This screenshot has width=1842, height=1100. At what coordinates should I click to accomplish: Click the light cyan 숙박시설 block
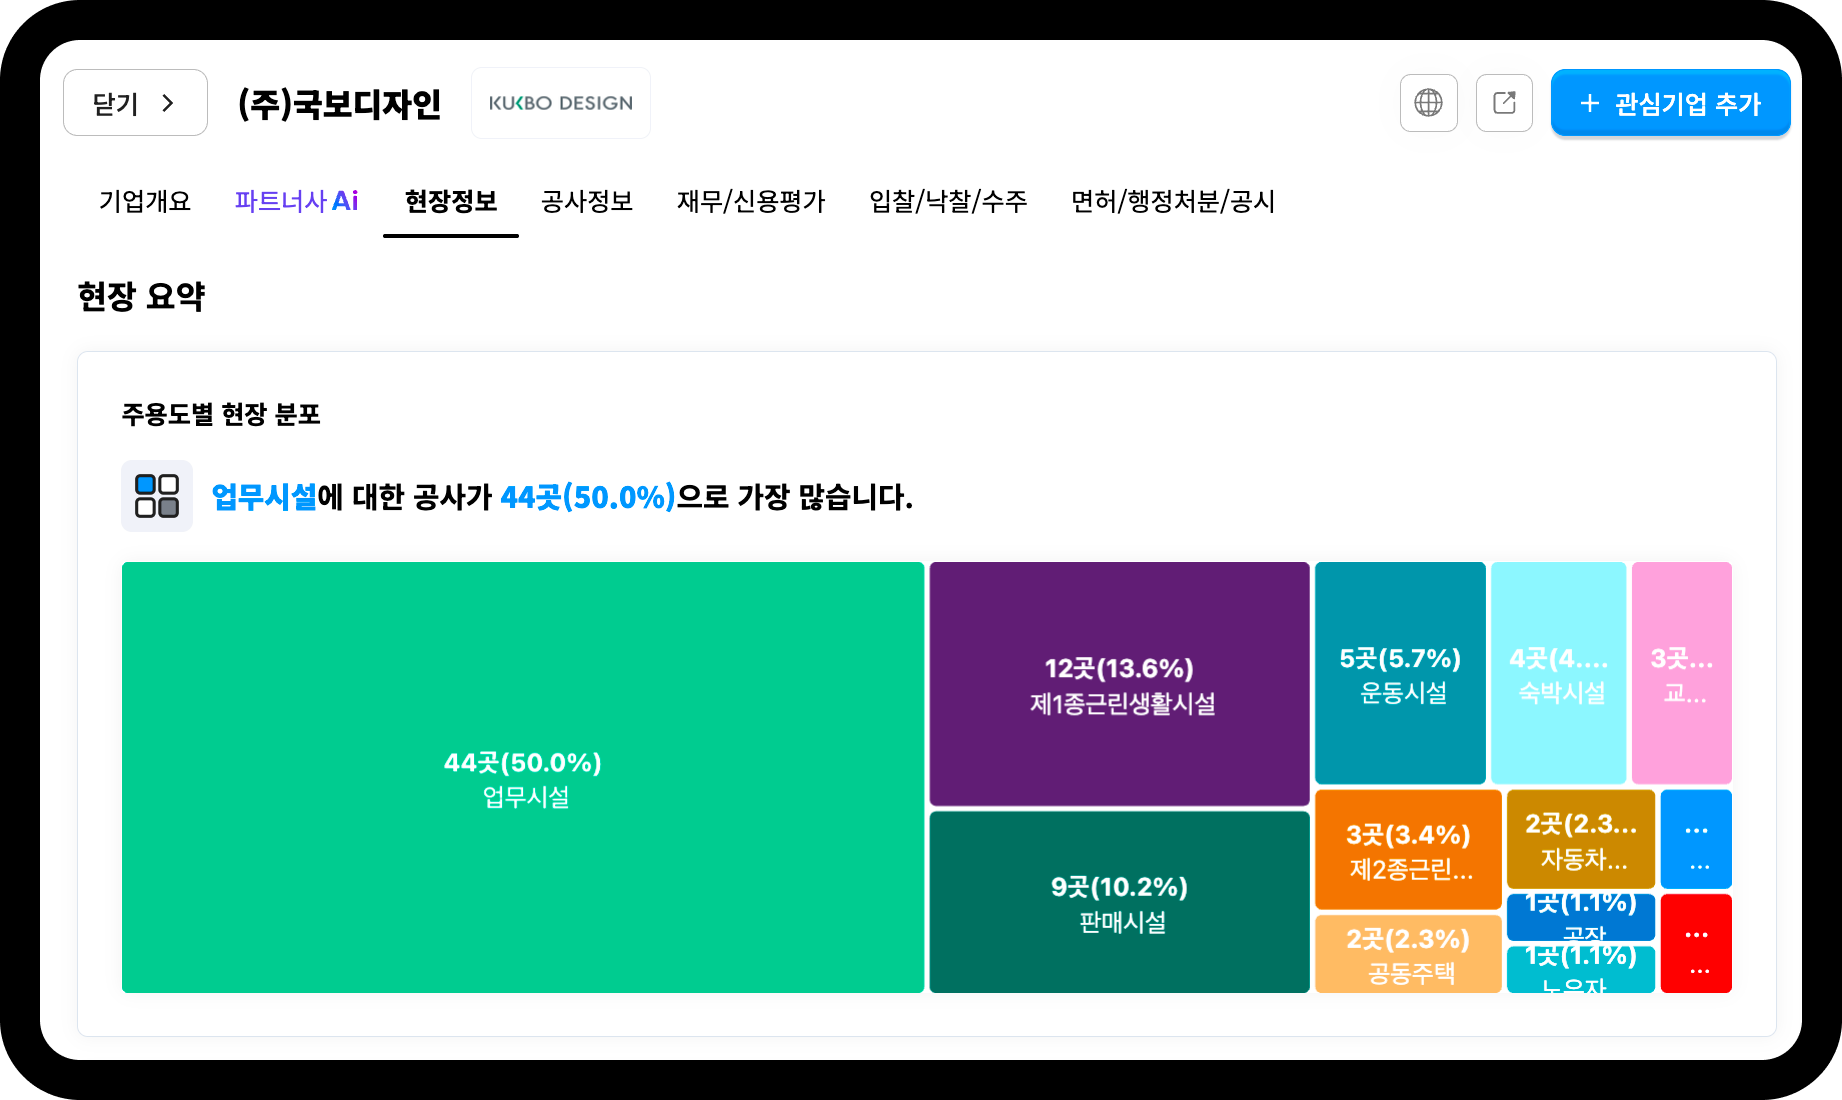[x=1558, y=673]
